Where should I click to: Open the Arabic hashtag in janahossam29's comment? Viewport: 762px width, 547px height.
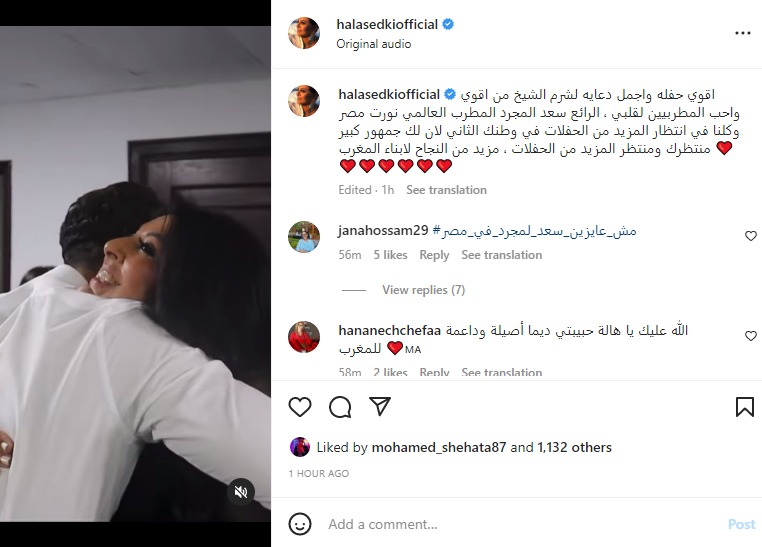[534, 231]
